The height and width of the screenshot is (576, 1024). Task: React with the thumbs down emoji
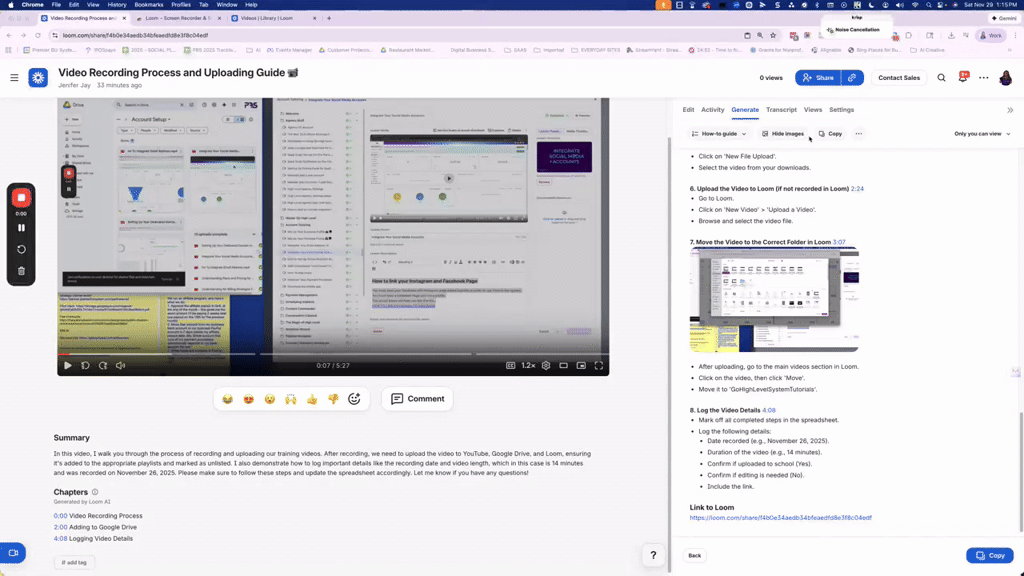coord(333,399)
